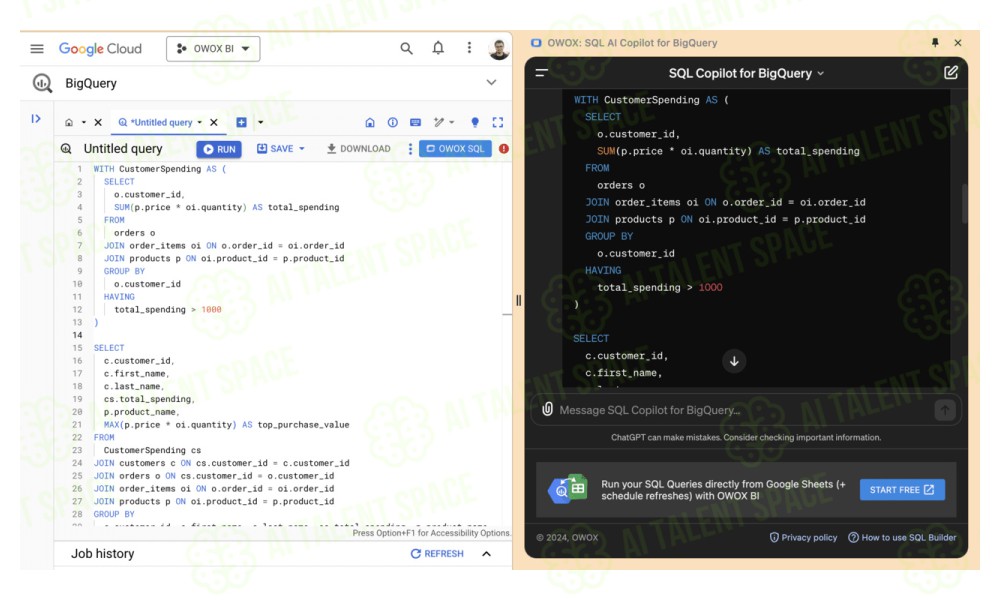Click the START FREE button

point(902,490)
